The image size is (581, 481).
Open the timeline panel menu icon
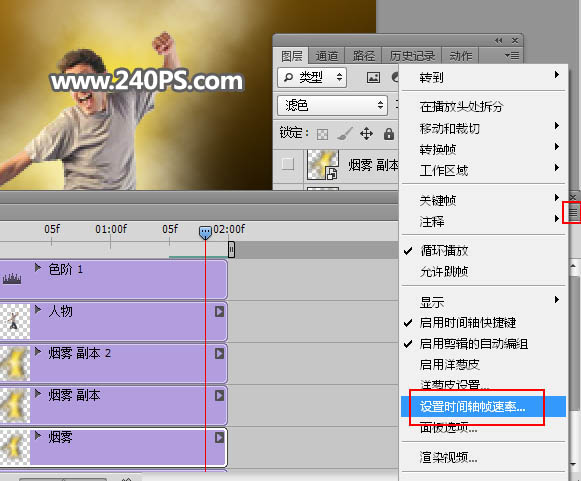[x=573, y=212]
